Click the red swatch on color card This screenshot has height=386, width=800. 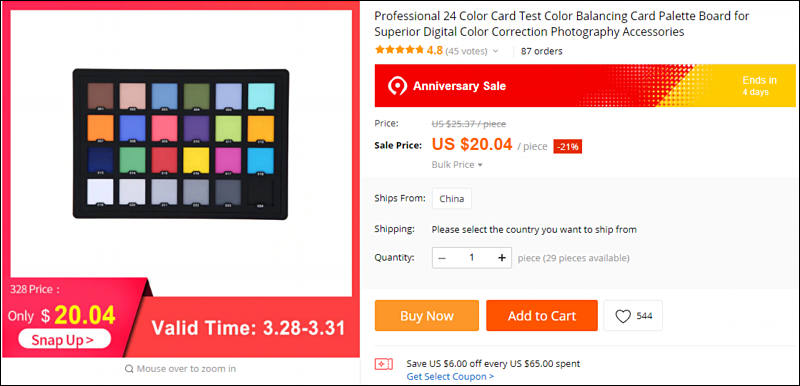[164, 161]
